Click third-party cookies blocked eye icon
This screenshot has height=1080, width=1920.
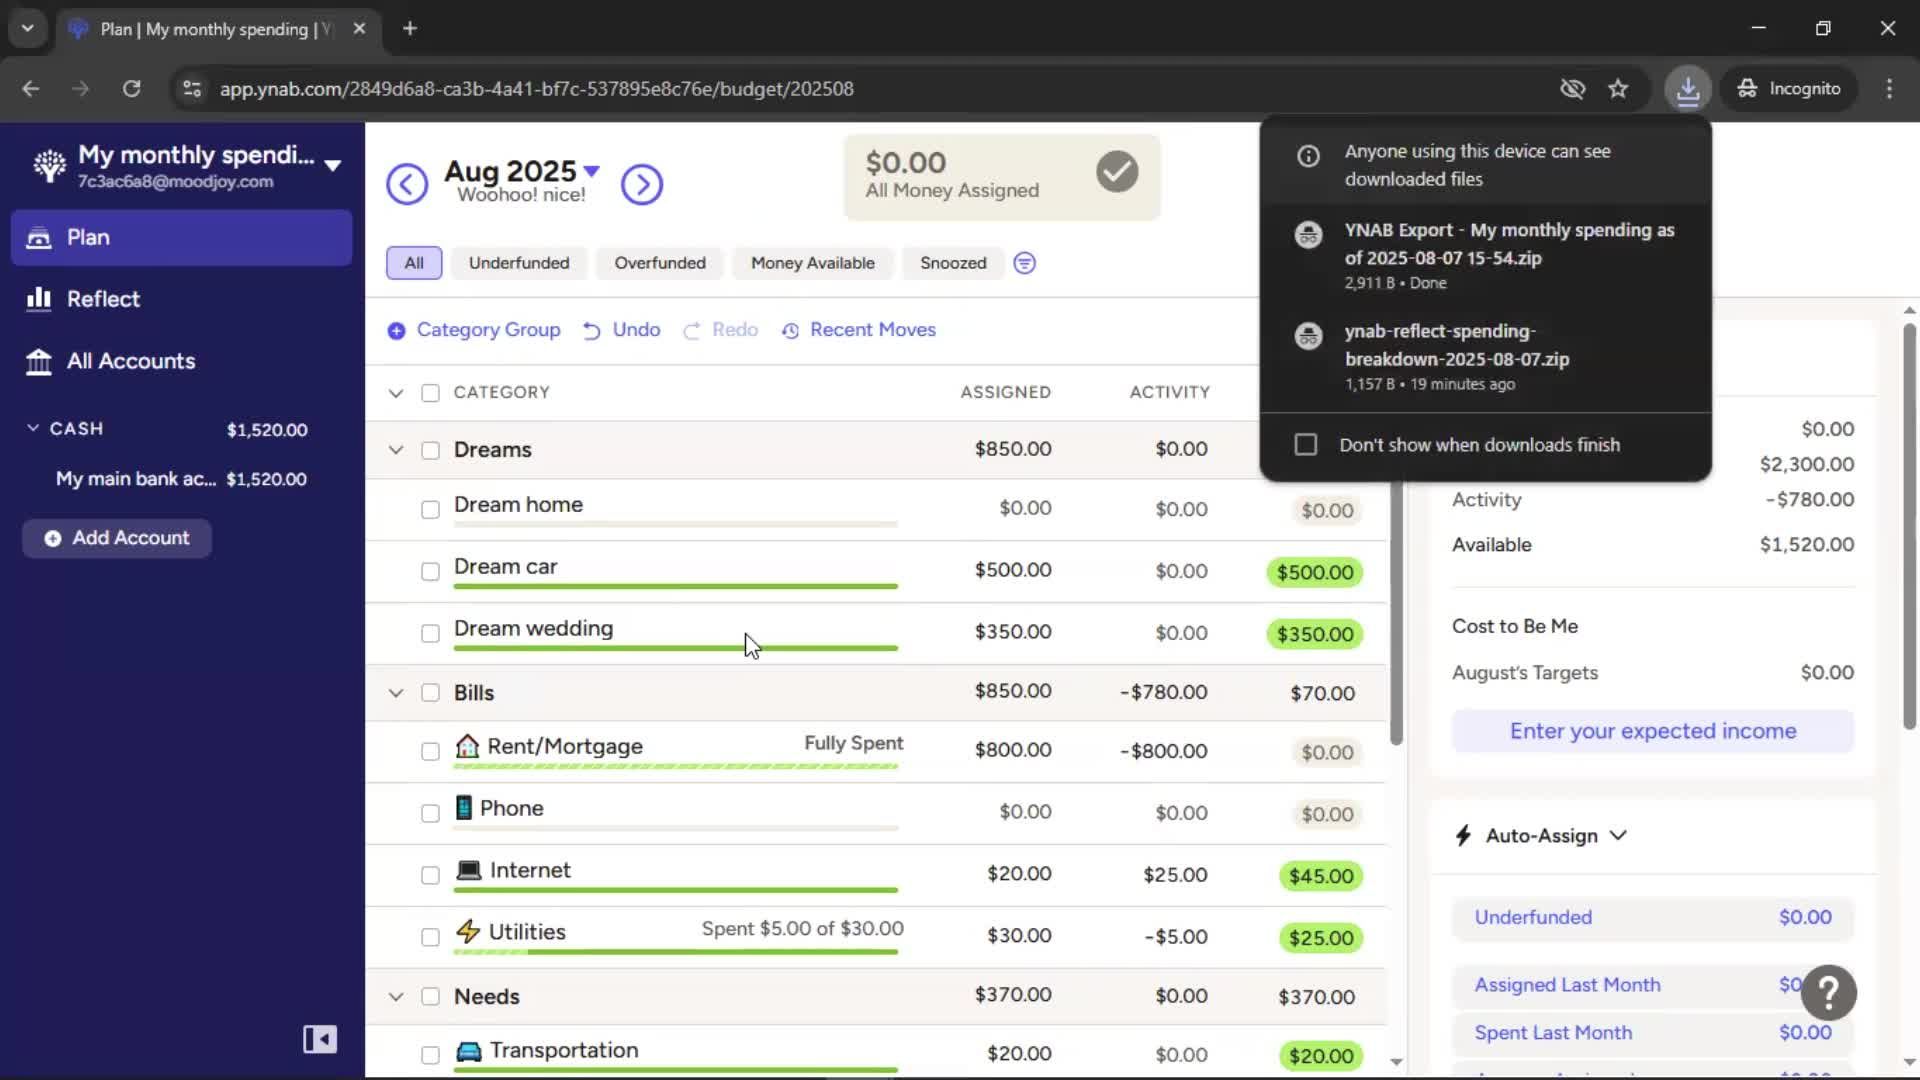[x=1572, y=89]
